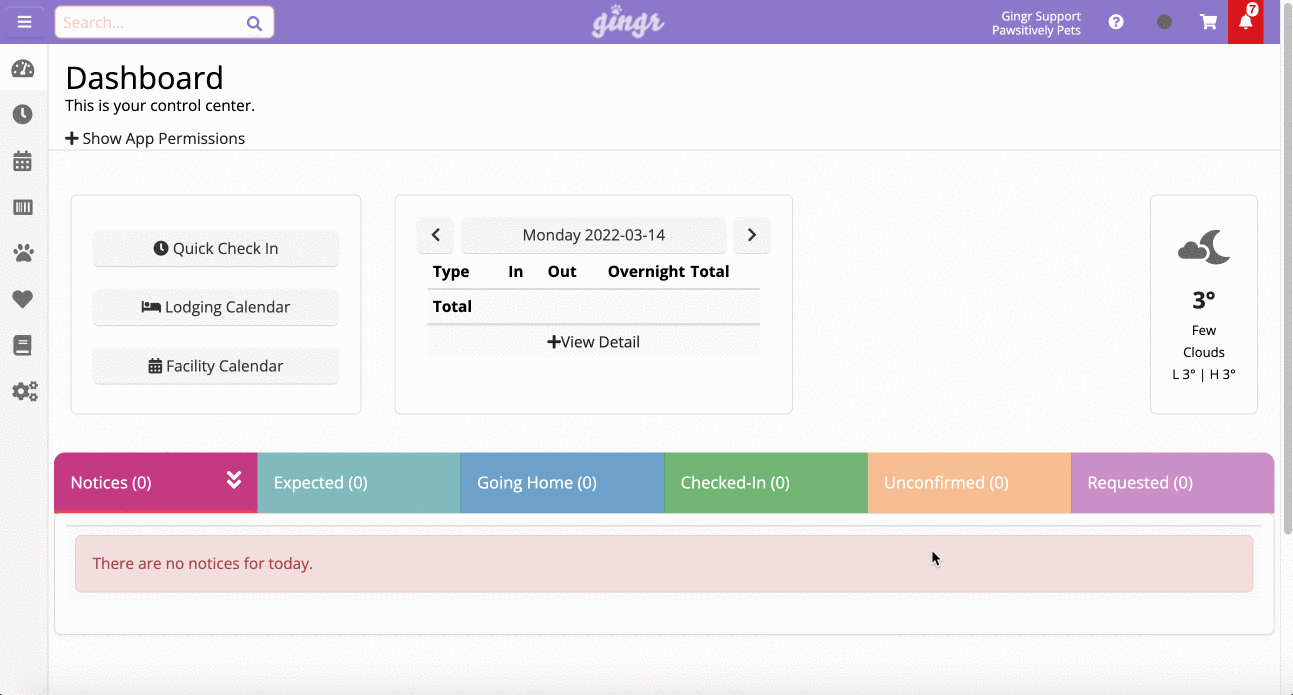Click the Type column header

coord(451,272)
